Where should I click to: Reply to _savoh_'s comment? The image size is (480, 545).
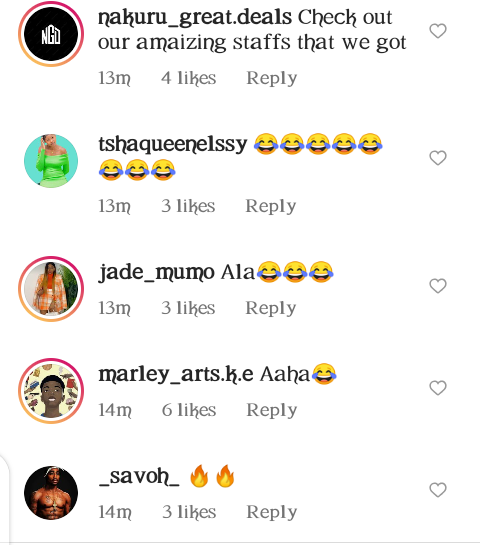tap(271, 512)
